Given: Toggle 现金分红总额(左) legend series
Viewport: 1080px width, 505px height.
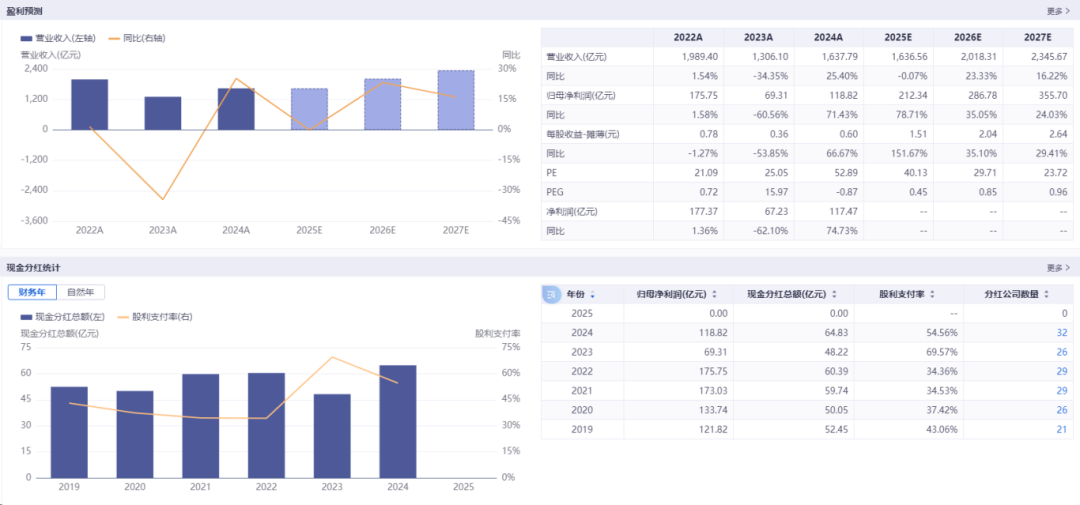Looking at the screenshot, I should coord(65,317).
